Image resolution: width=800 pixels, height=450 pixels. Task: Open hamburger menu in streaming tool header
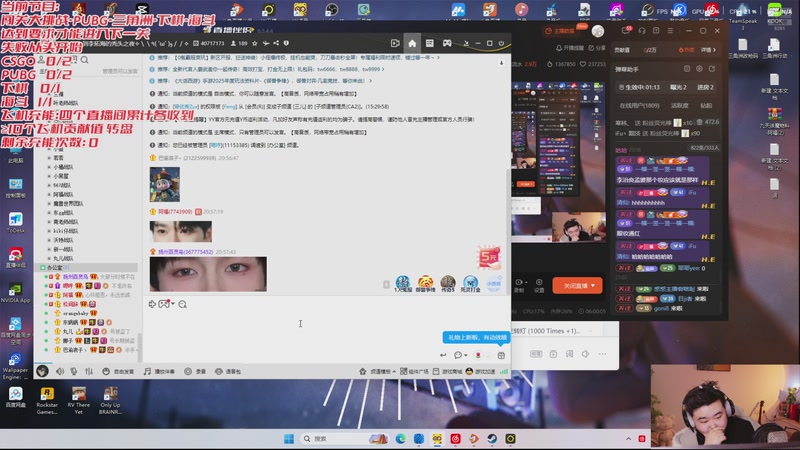[670, 31]
